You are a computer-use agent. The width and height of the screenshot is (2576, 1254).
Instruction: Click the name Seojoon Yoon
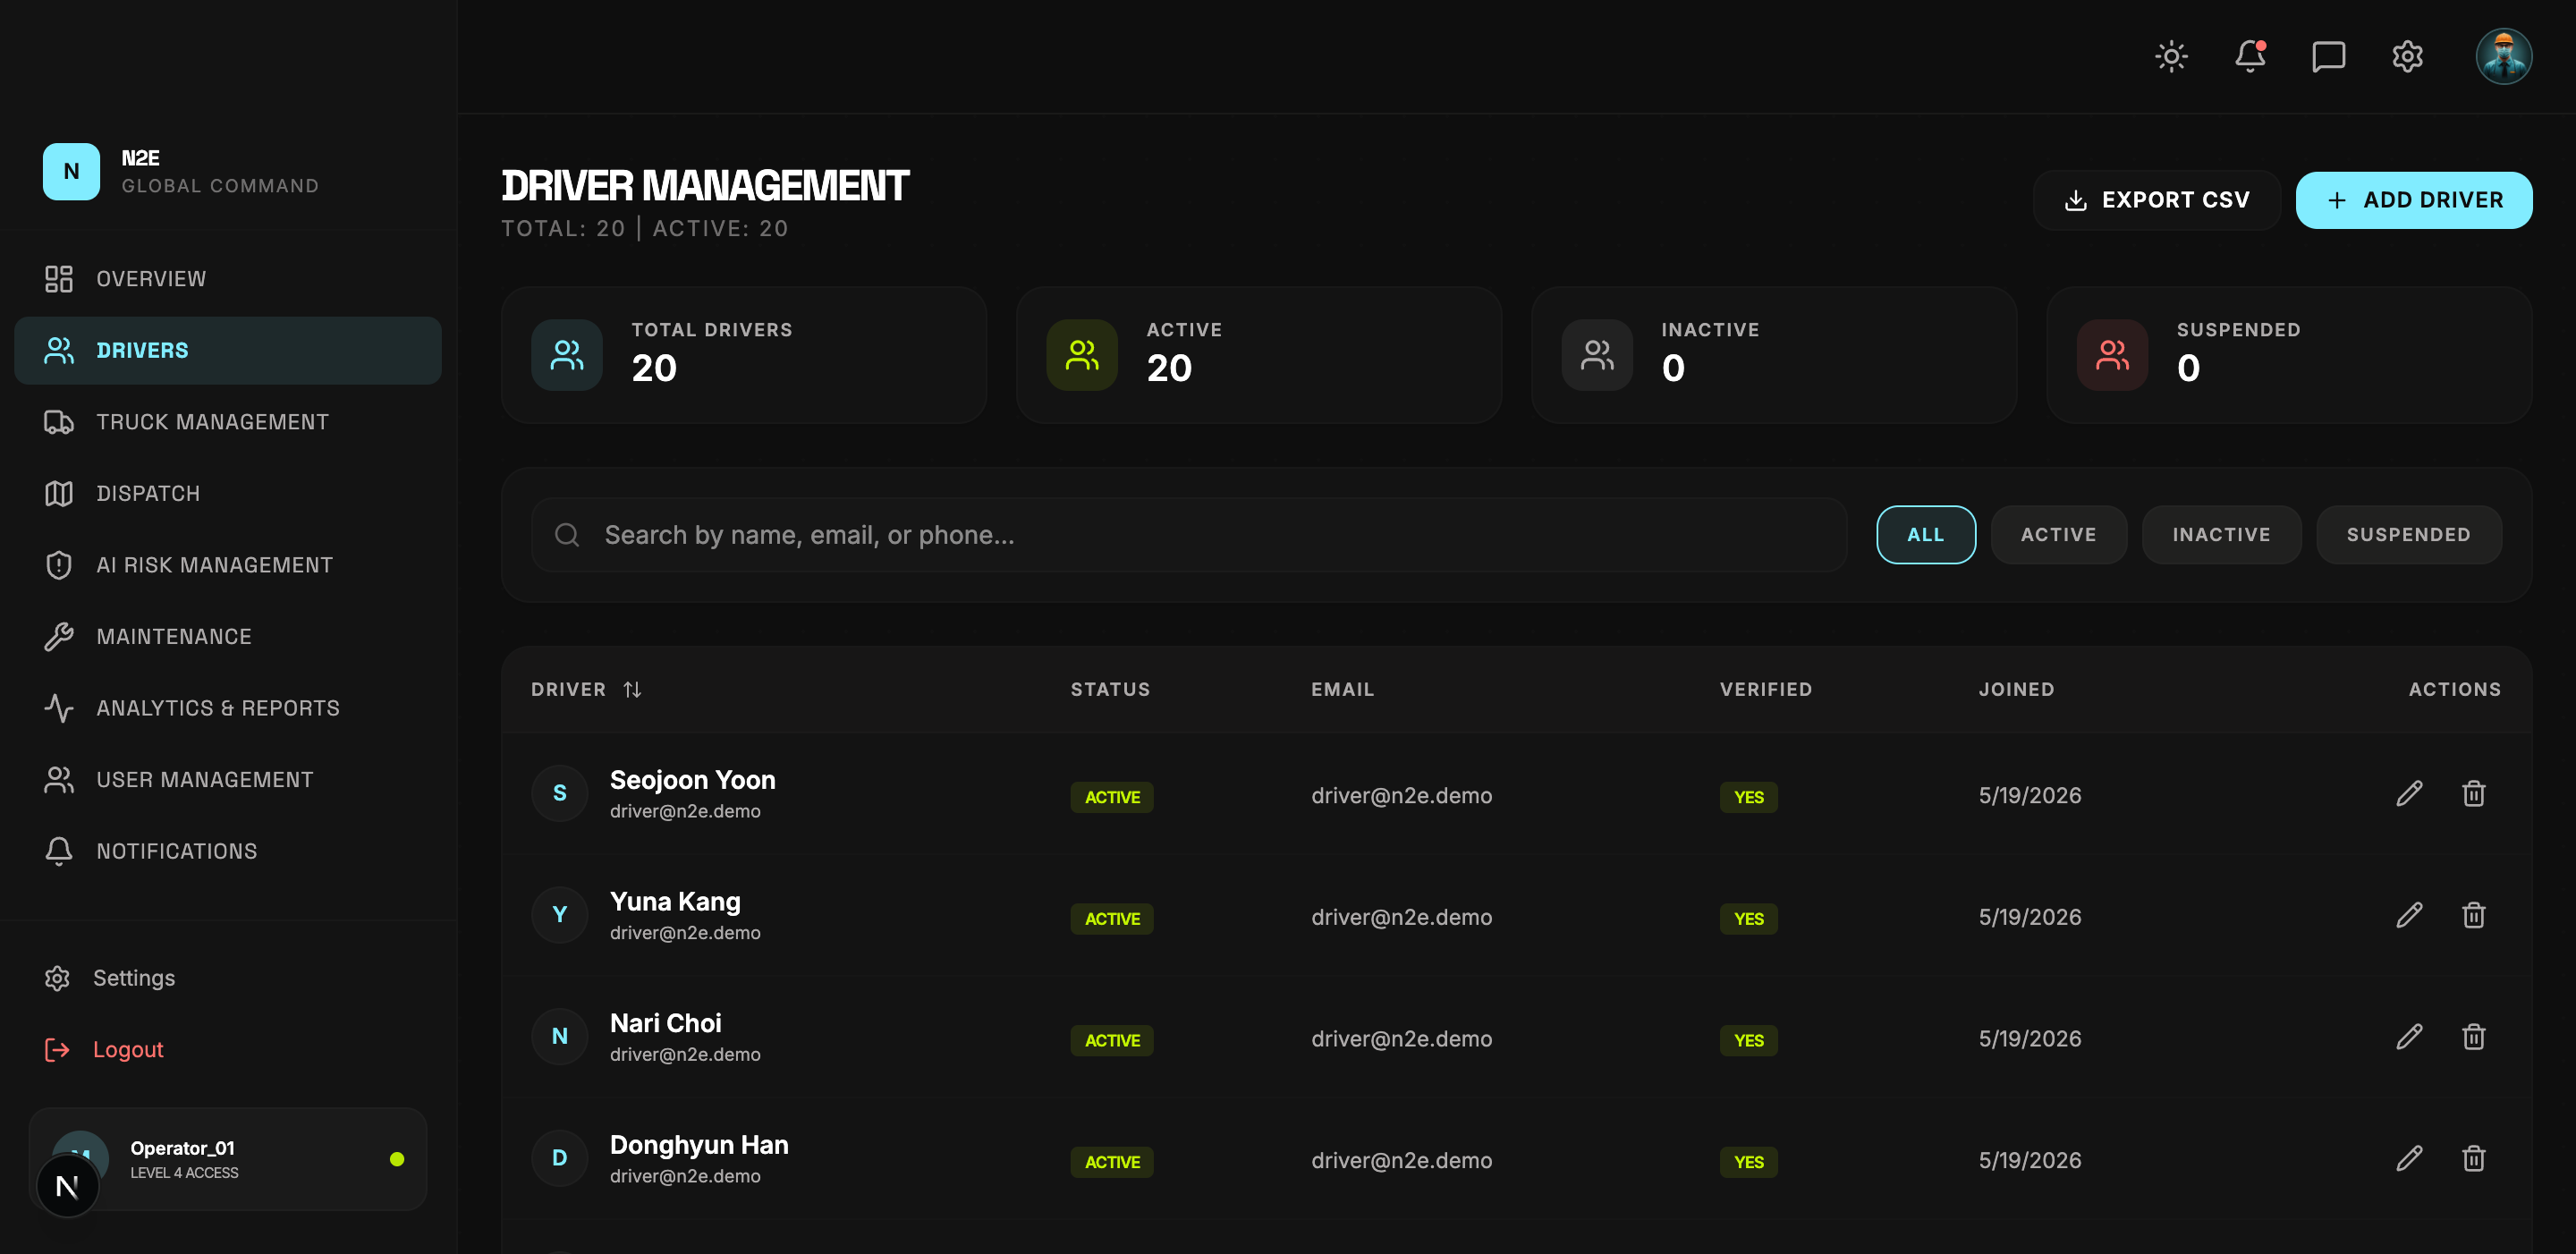coord(693,780)
